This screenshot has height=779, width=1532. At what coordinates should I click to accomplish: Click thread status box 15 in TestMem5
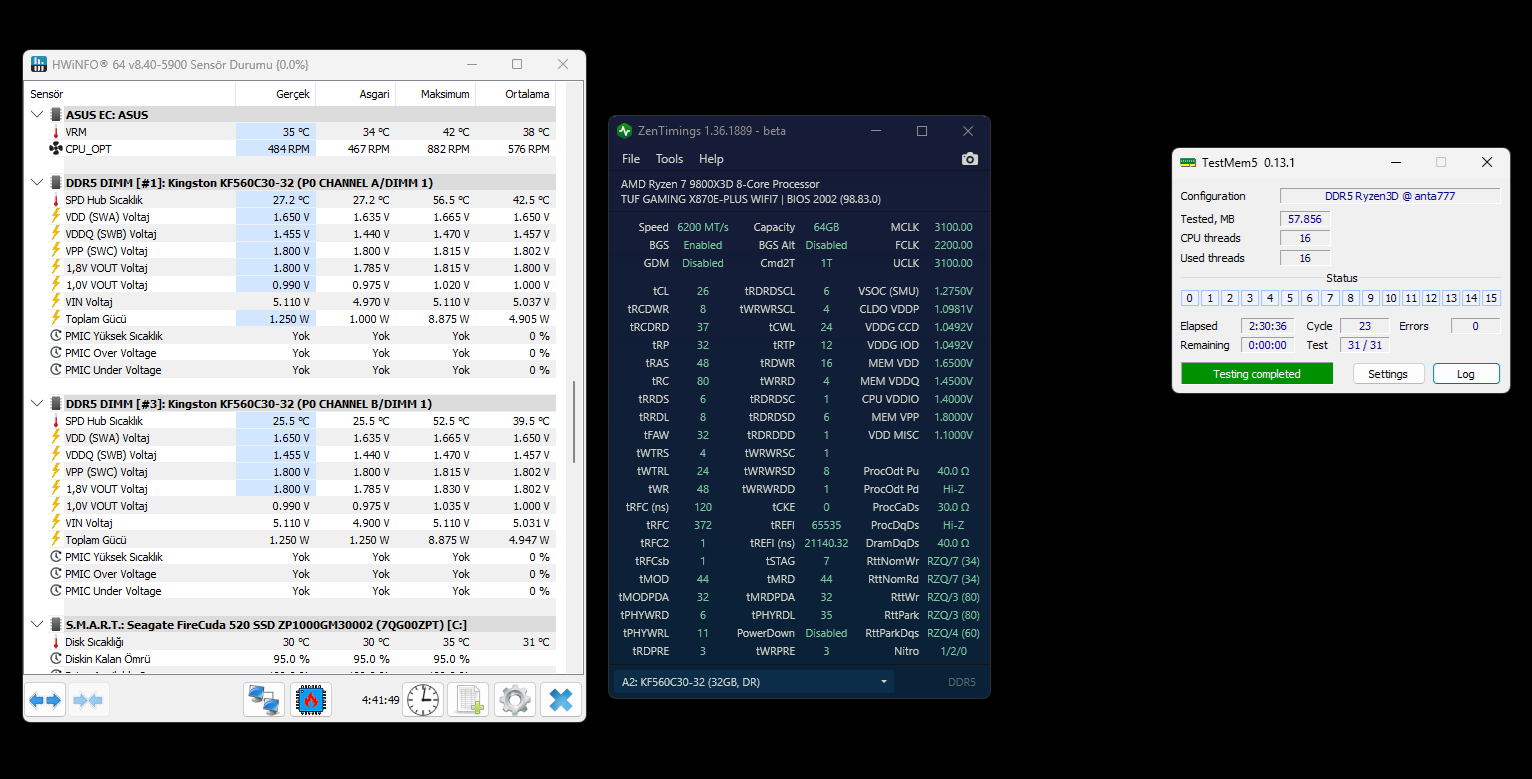(1491, 298)
